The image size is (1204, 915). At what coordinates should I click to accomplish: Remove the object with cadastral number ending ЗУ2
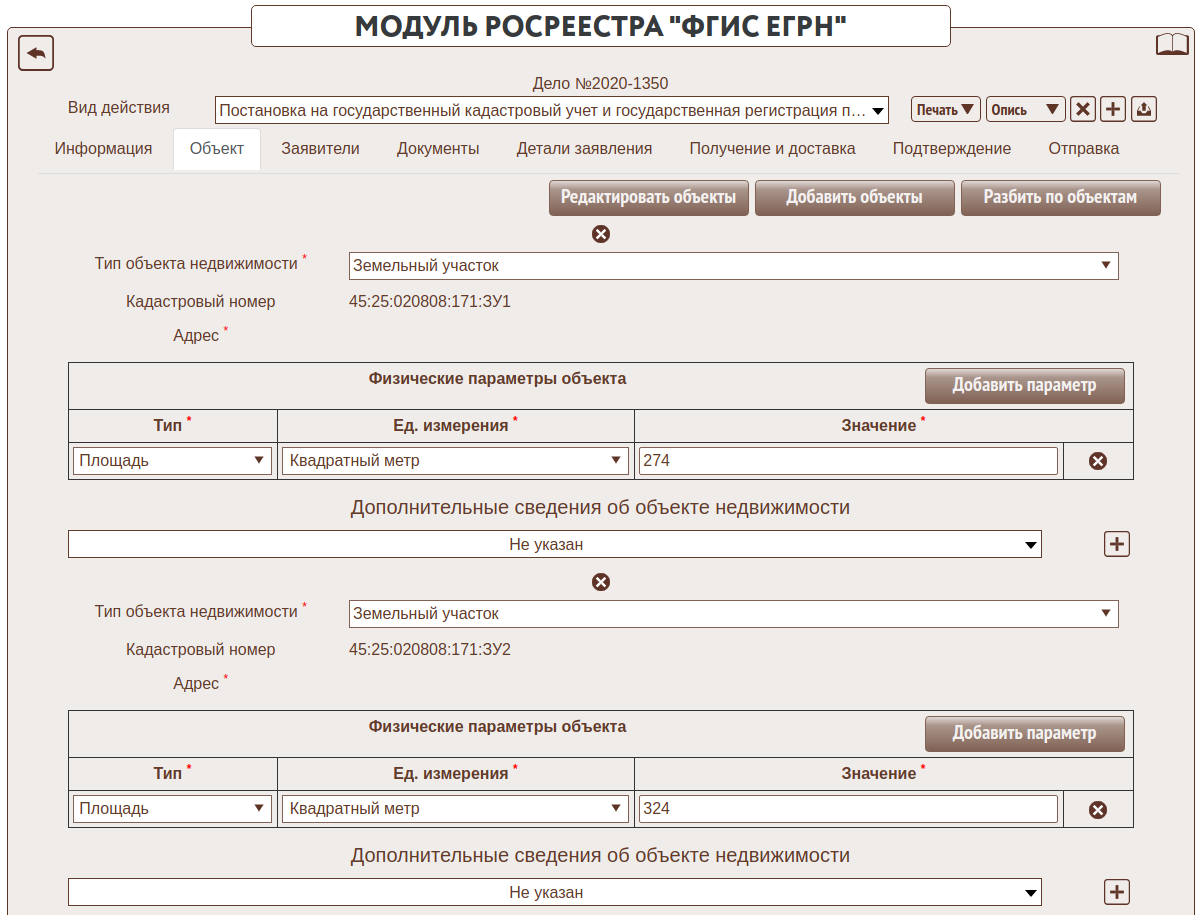601,582
